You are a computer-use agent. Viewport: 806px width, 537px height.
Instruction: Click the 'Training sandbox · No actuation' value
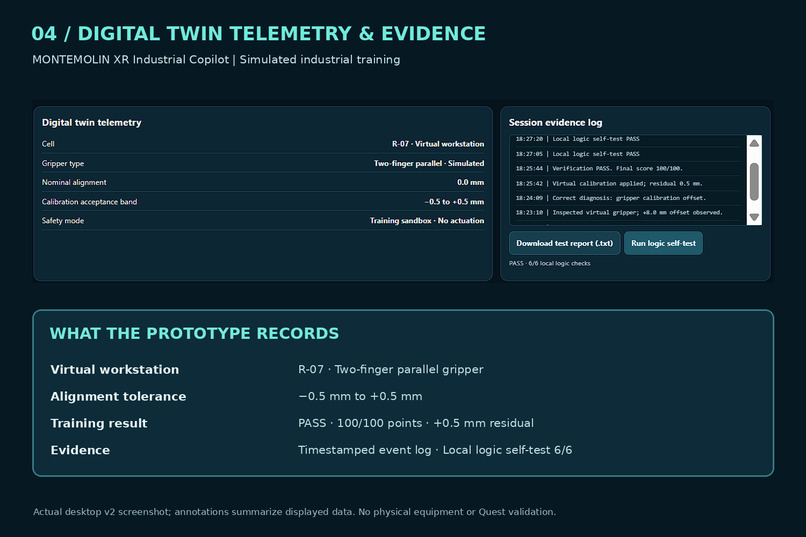427,221
